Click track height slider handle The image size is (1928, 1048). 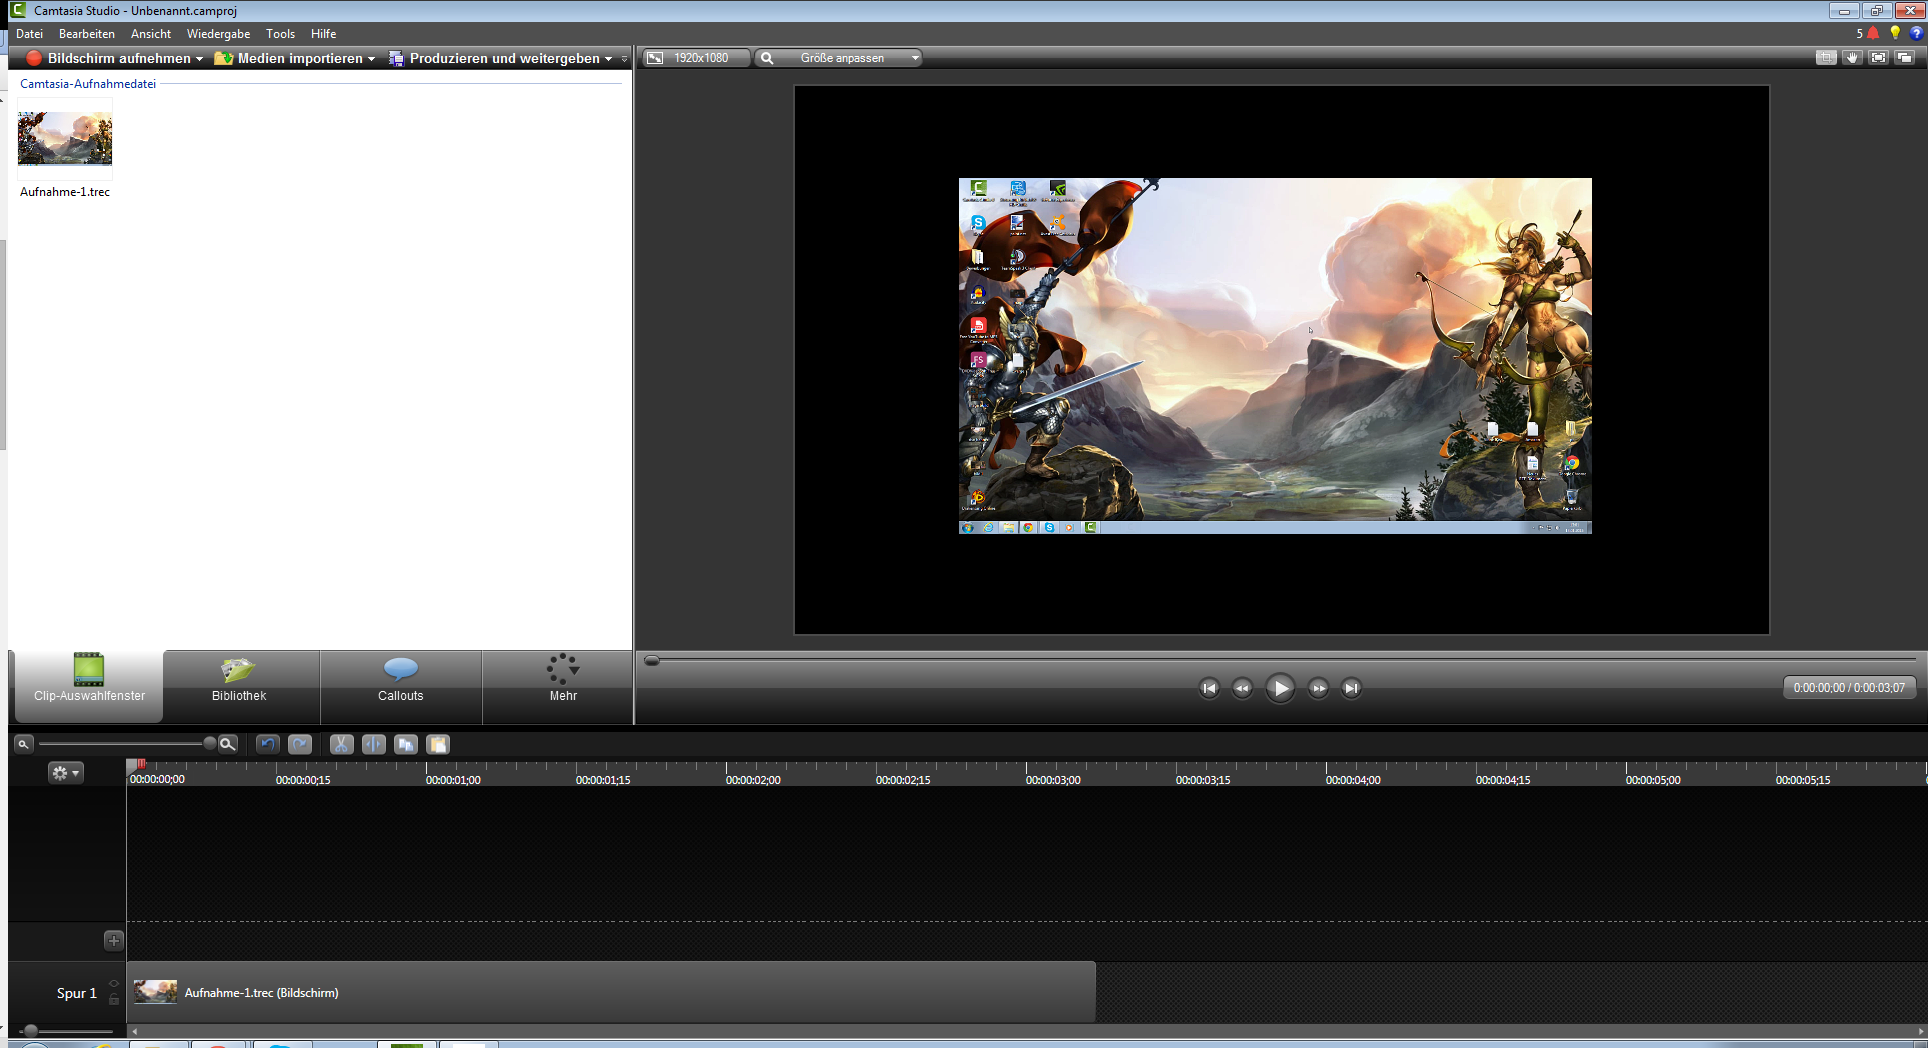point(31,1030)
